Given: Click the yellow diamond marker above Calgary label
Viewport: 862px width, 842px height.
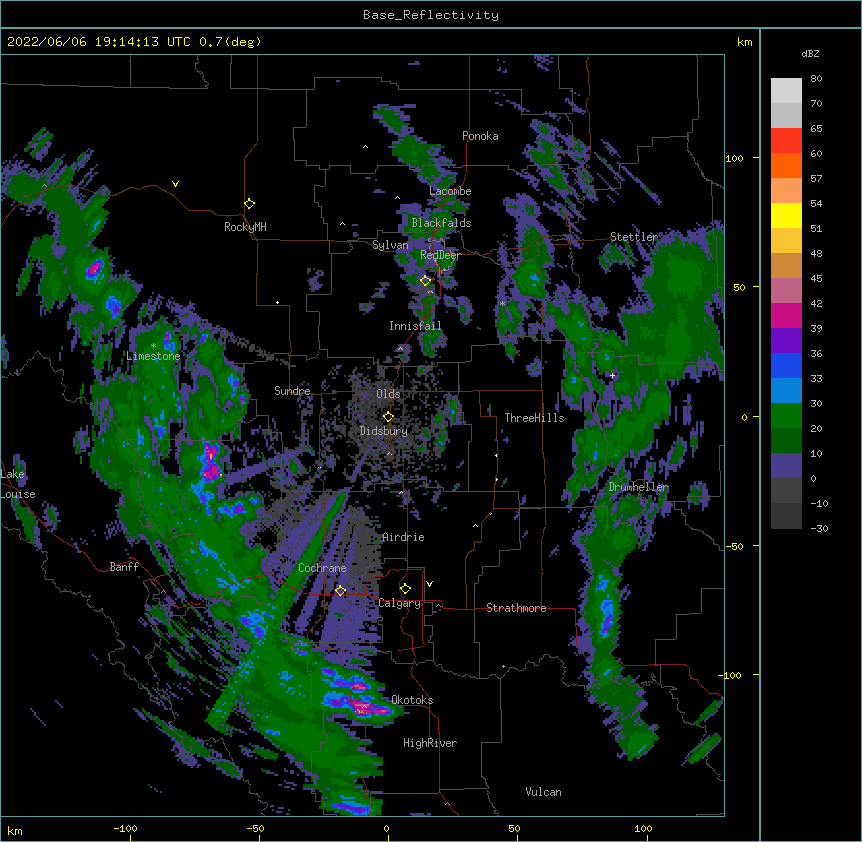Looking at the screenshot, I should point(405,589).
